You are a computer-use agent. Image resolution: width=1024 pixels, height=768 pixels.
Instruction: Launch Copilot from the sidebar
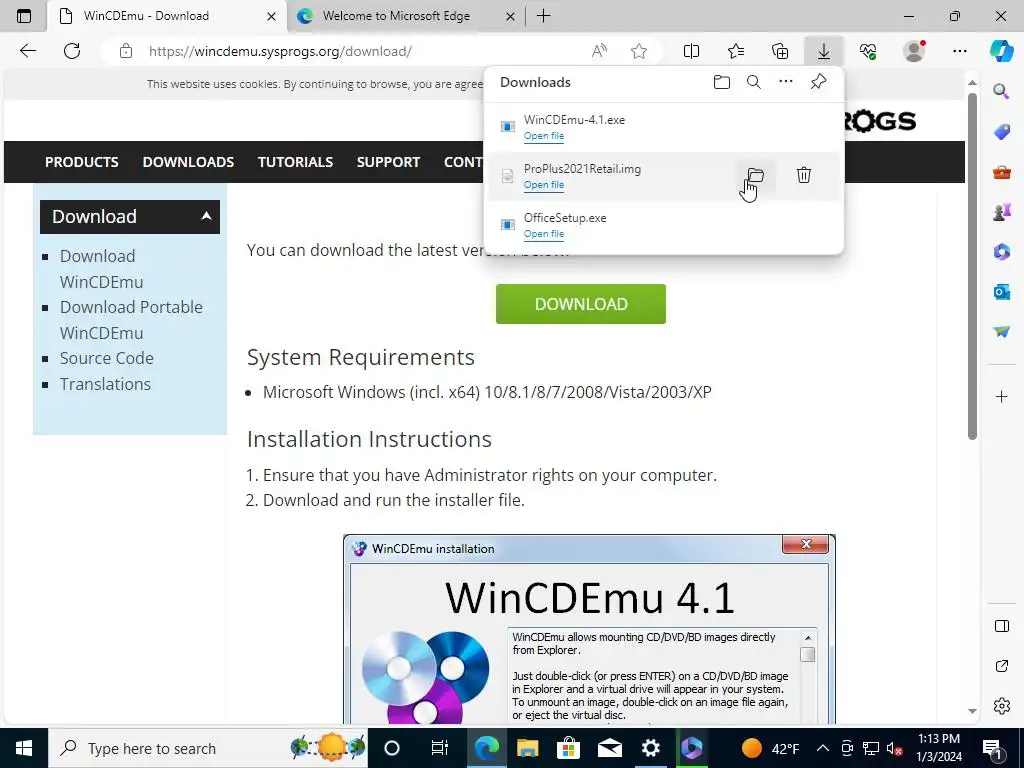pyautogui.click(x=1001, y=50)
